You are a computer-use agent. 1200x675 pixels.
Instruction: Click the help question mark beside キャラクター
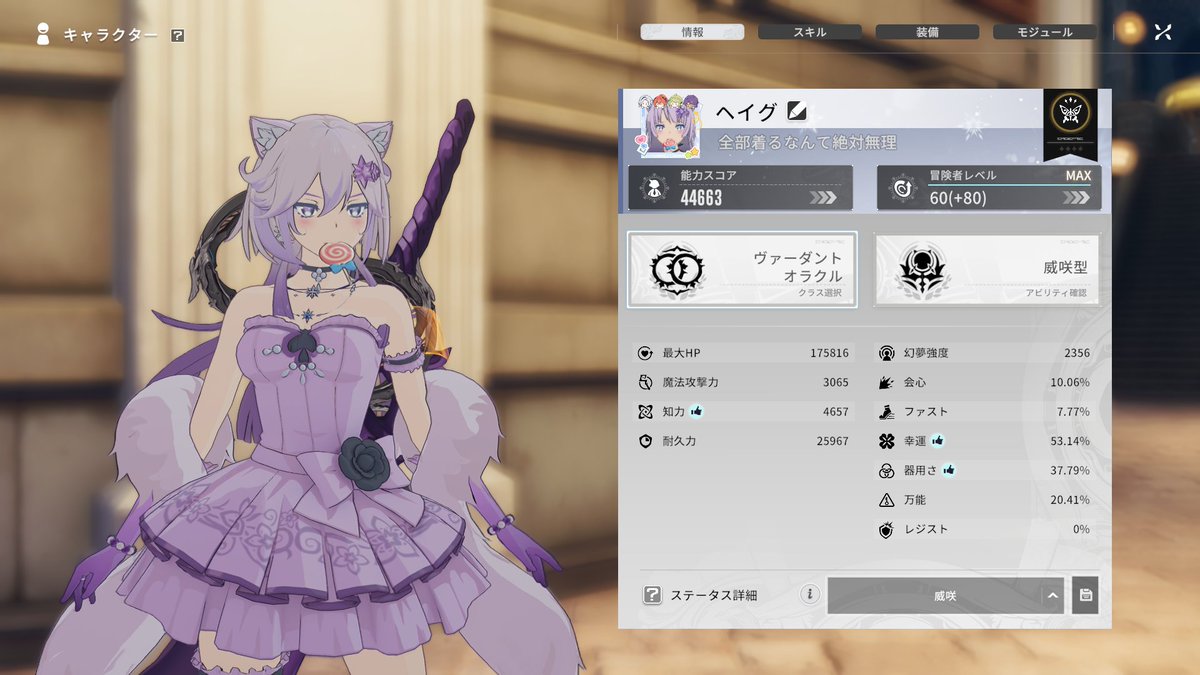point(177,35)
